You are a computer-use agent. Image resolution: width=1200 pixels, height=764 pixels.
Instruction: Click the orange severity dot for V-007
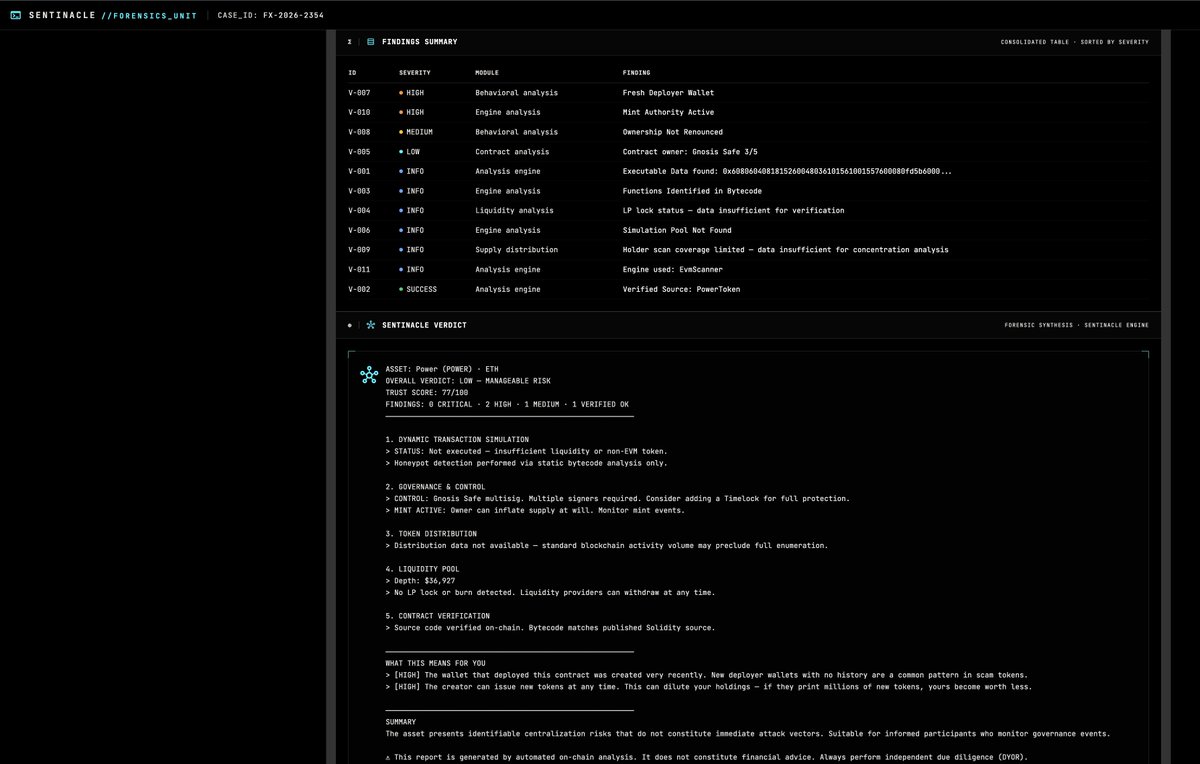401,93
